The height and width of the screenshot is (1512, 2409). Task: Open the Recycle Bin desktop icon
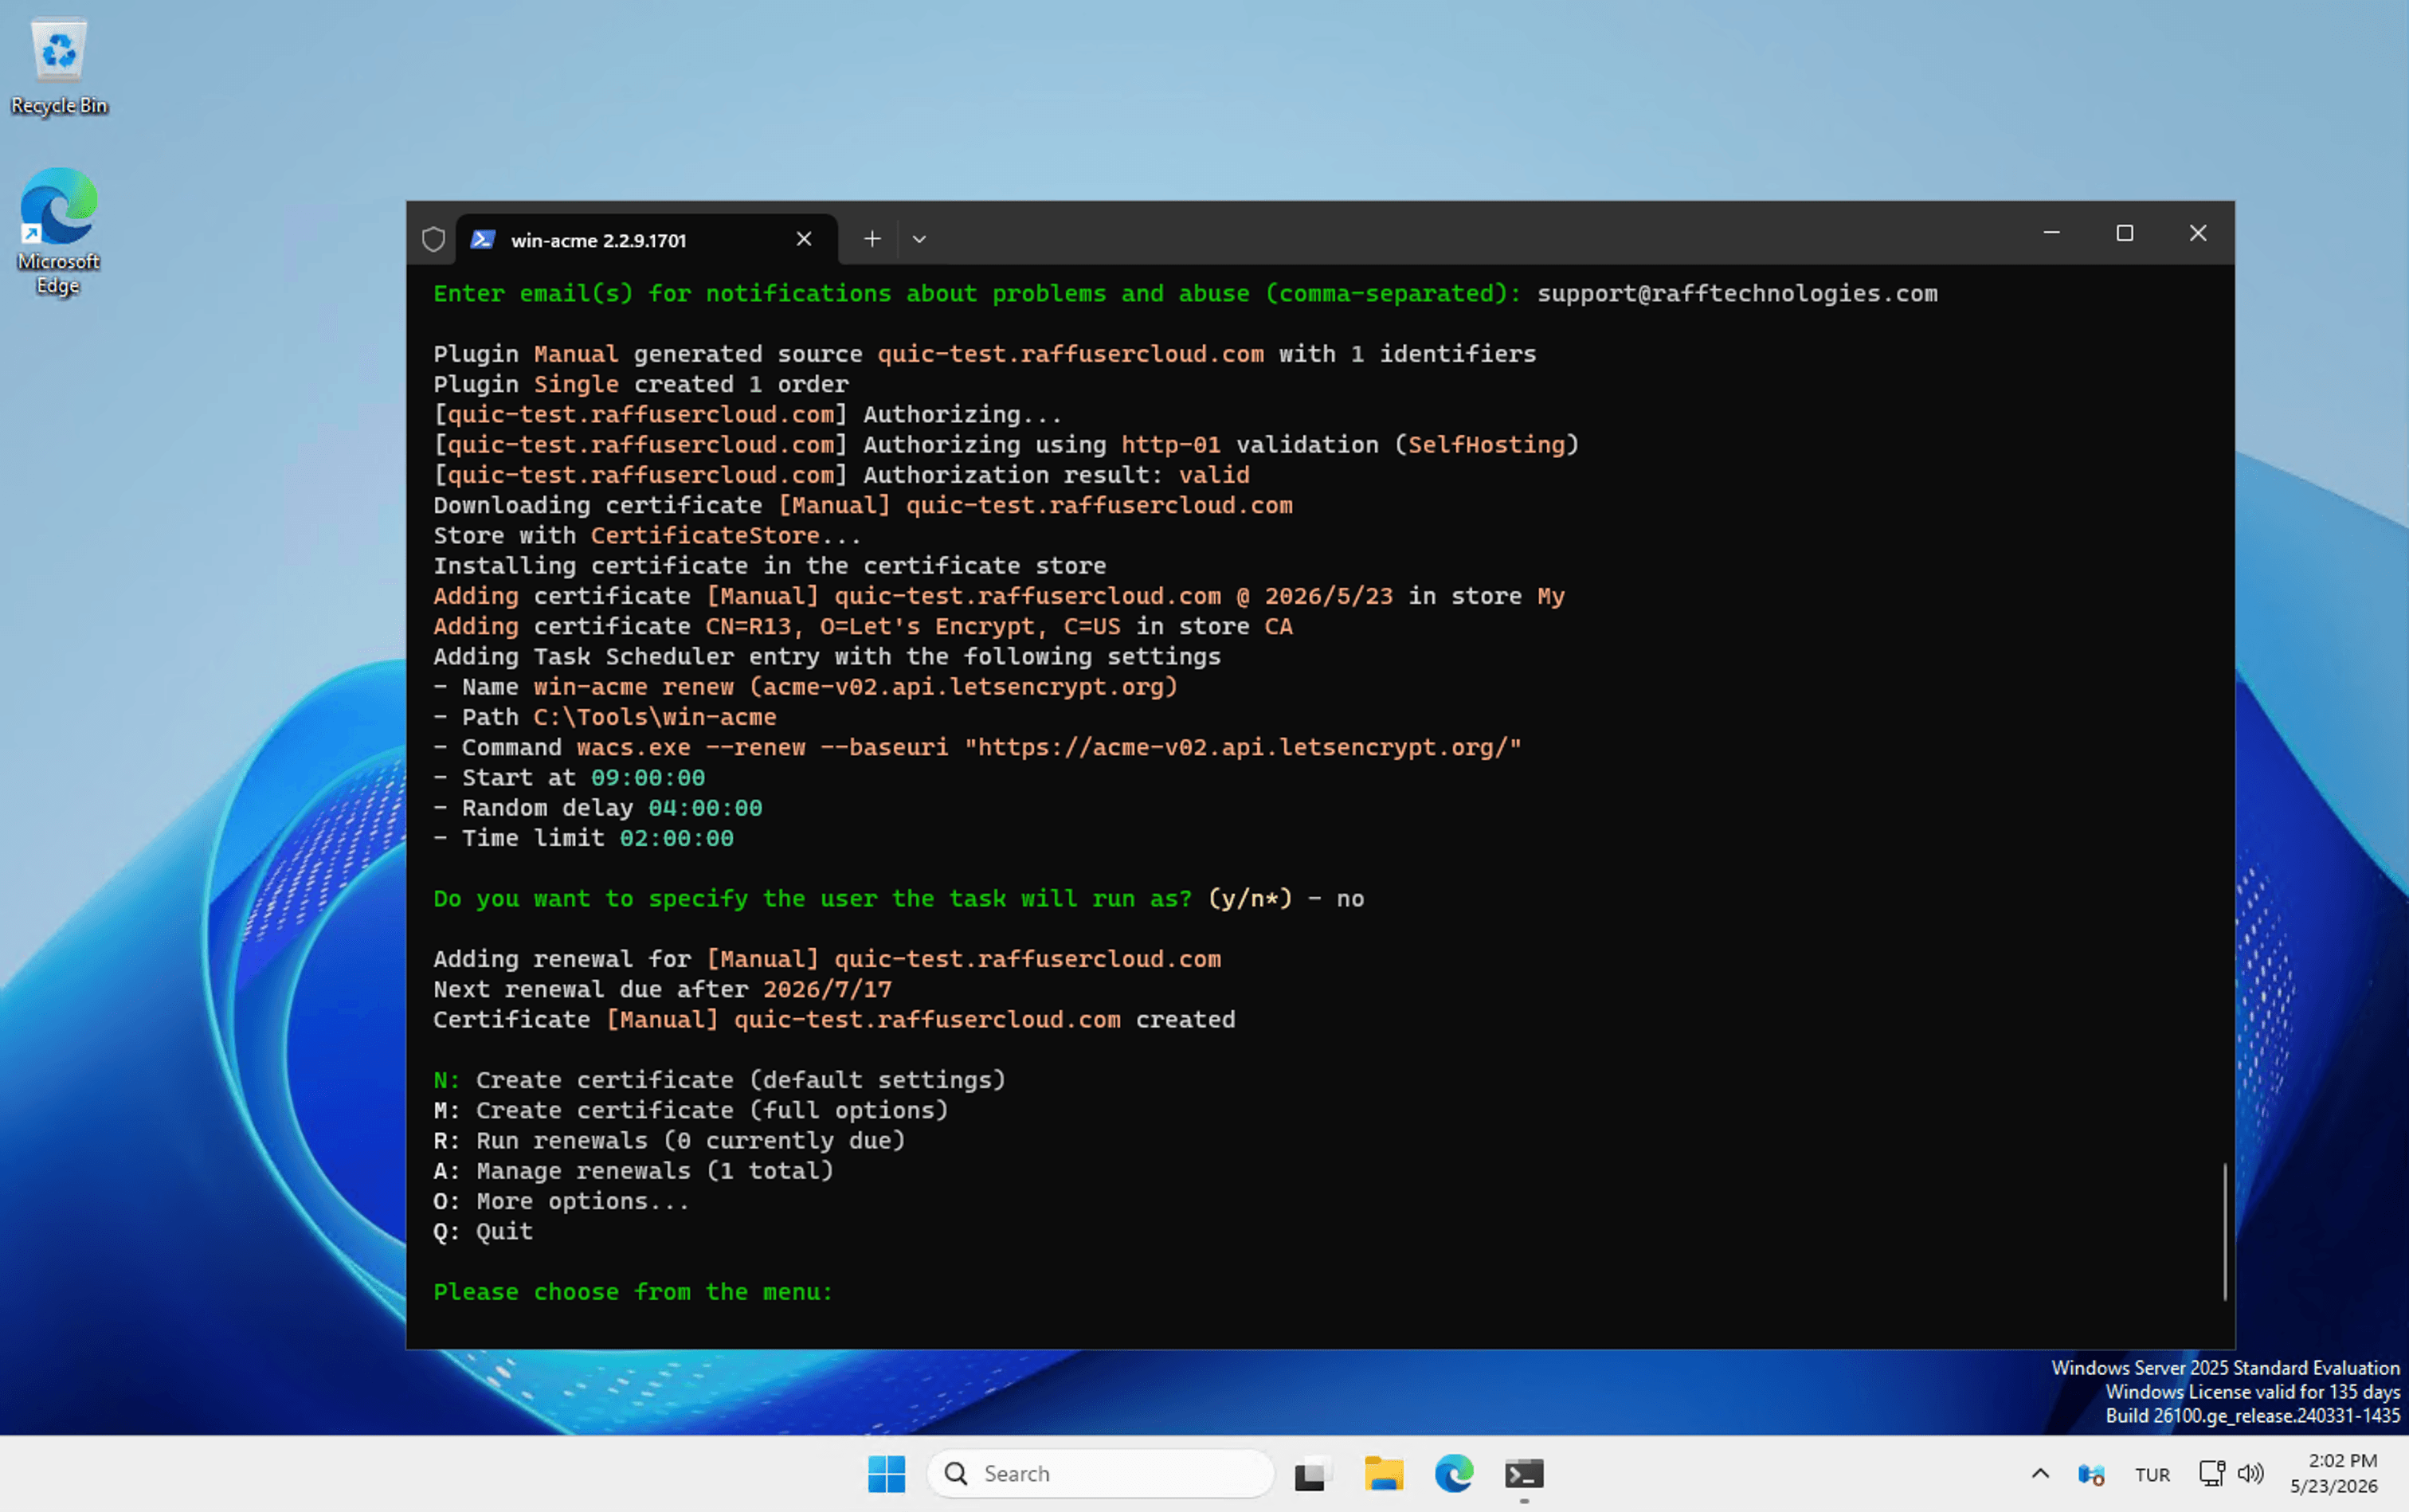pyautogui.click(x=59, y=66)
